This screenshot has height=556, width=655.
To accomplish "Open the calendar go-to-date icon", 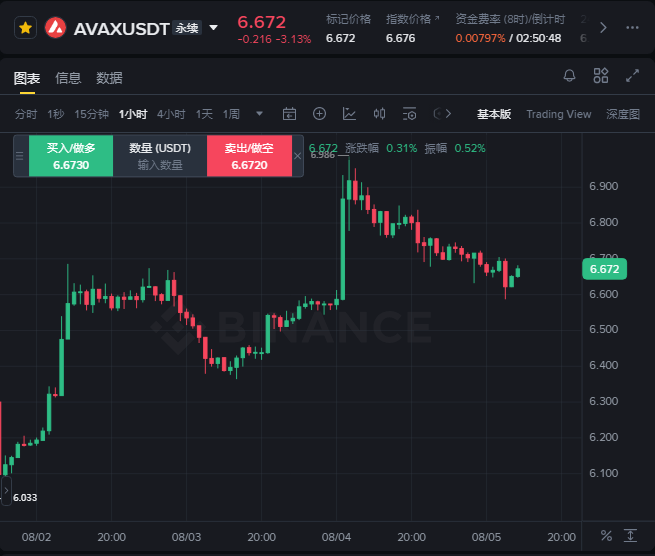I will click(x=289, y=114).
